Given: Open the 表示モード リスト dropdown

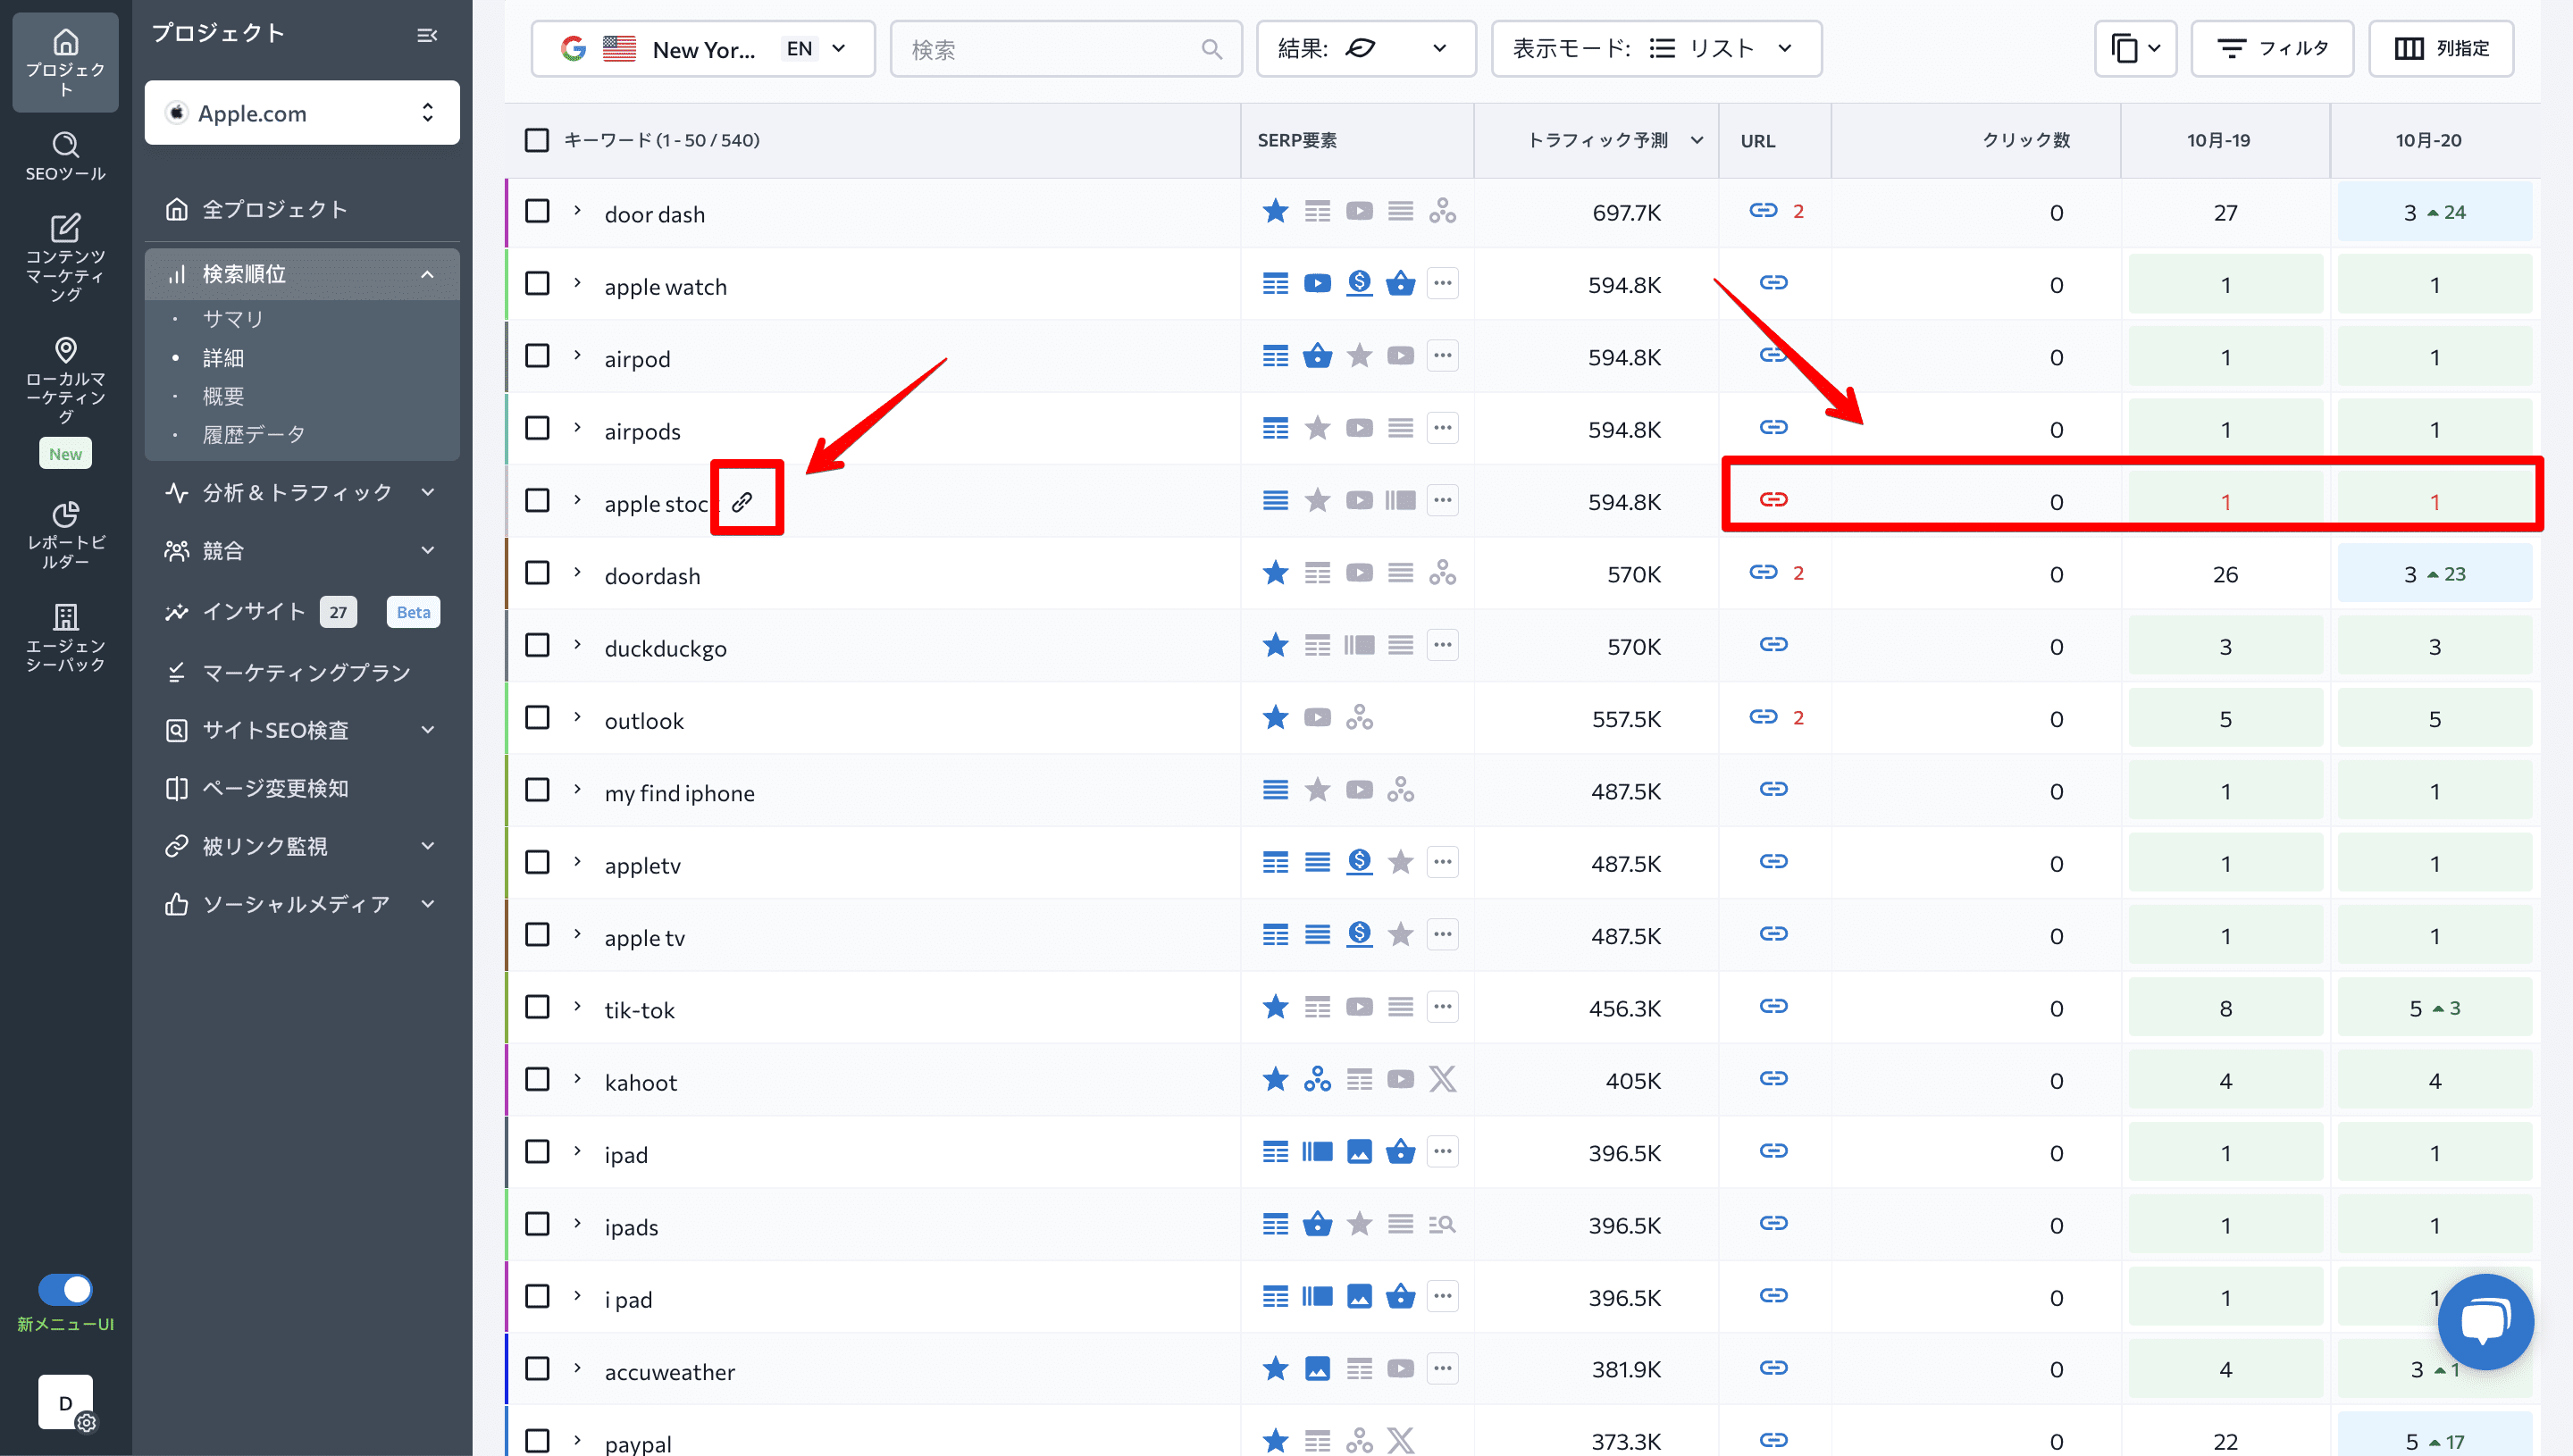Looking at the screenshot, I should 1656,48.
